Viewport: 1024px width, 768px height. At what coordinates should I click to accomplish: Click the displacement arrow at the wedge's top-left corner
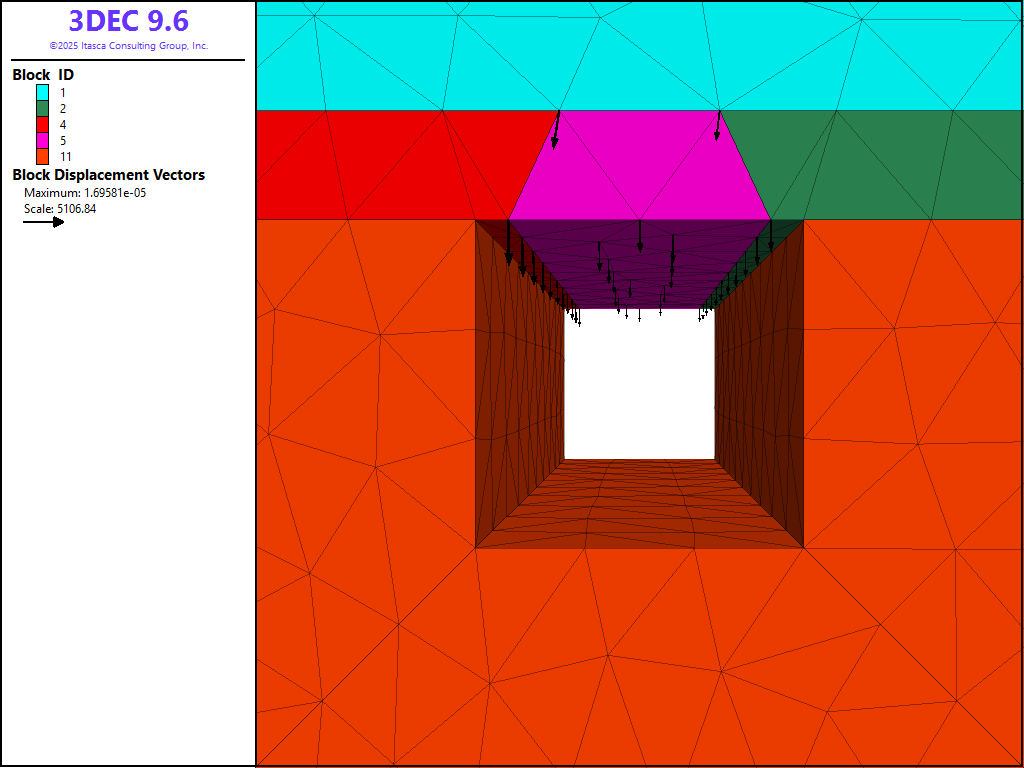pos(556,130)
